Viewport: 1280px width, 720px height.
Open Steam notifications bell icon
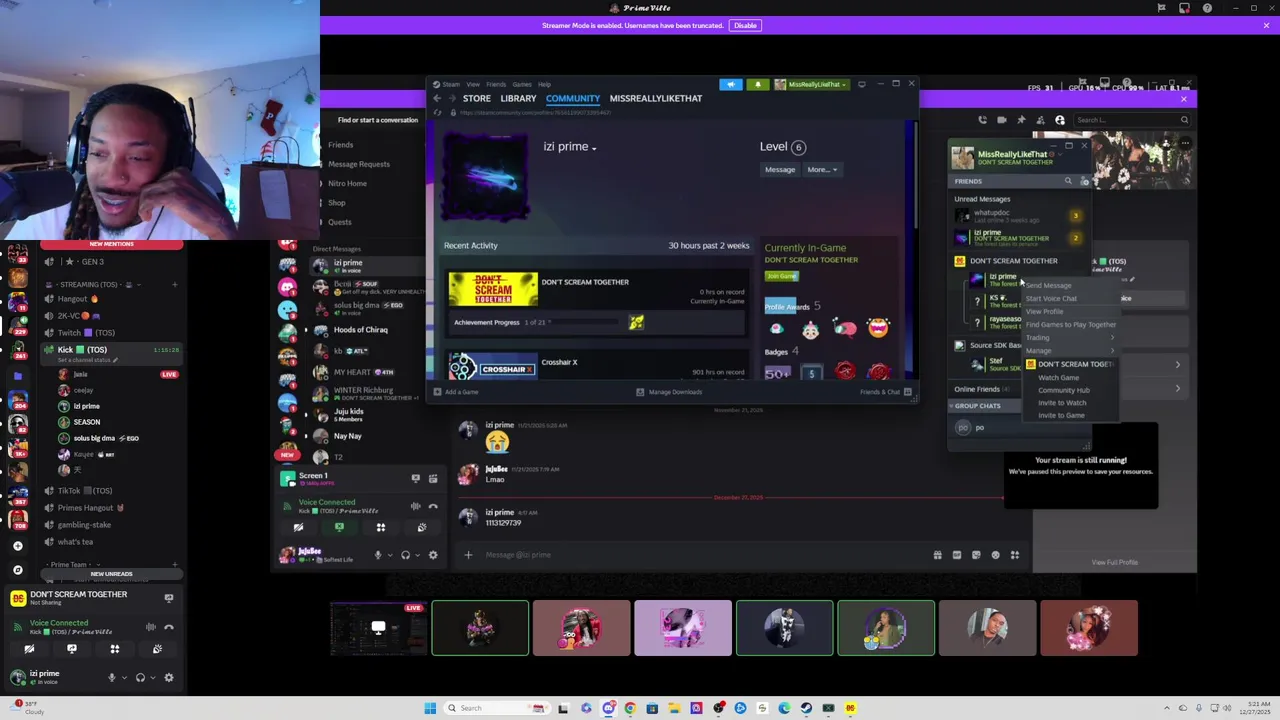(x=758, y=84)
